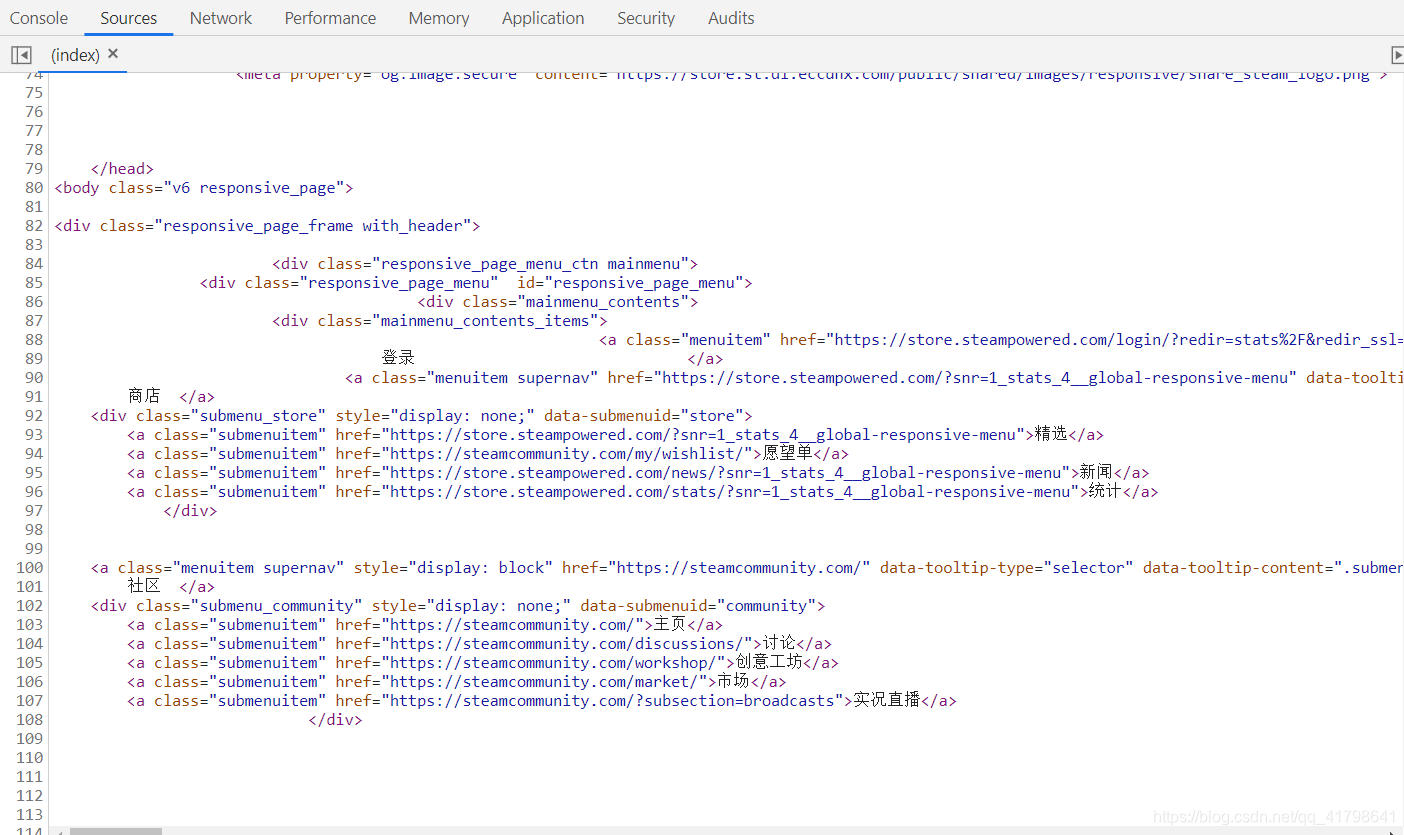Image resolution: width=1404 pixels, height=835 pixels.
Task: Click the discussions 讨论 line
Action: [479, 644]
